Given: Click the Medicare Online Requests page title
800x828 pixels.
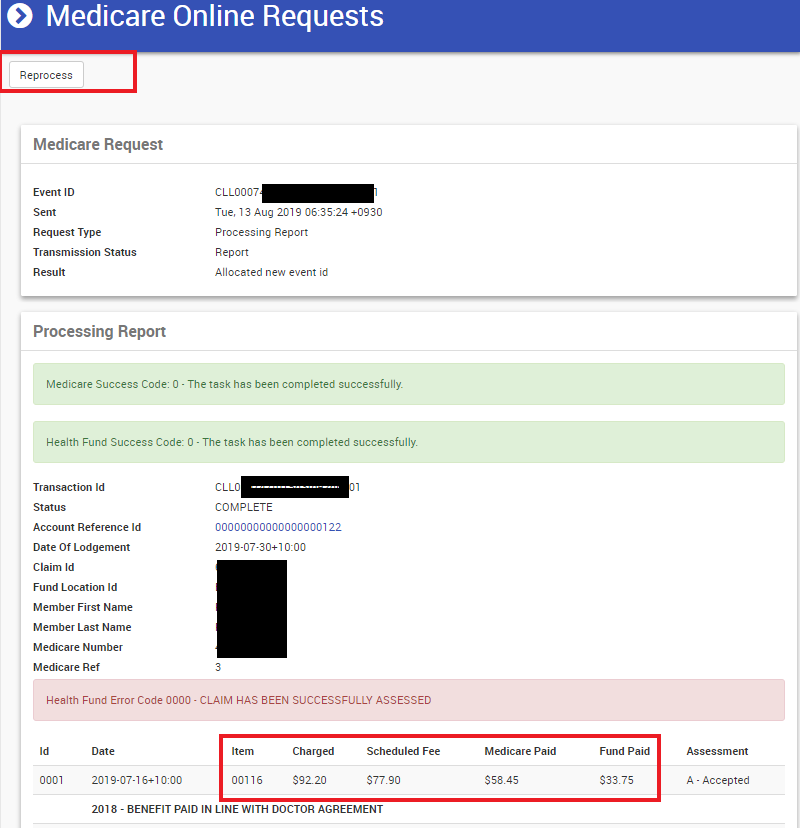Looking at the screenshot, I should (x=214, y=16).
